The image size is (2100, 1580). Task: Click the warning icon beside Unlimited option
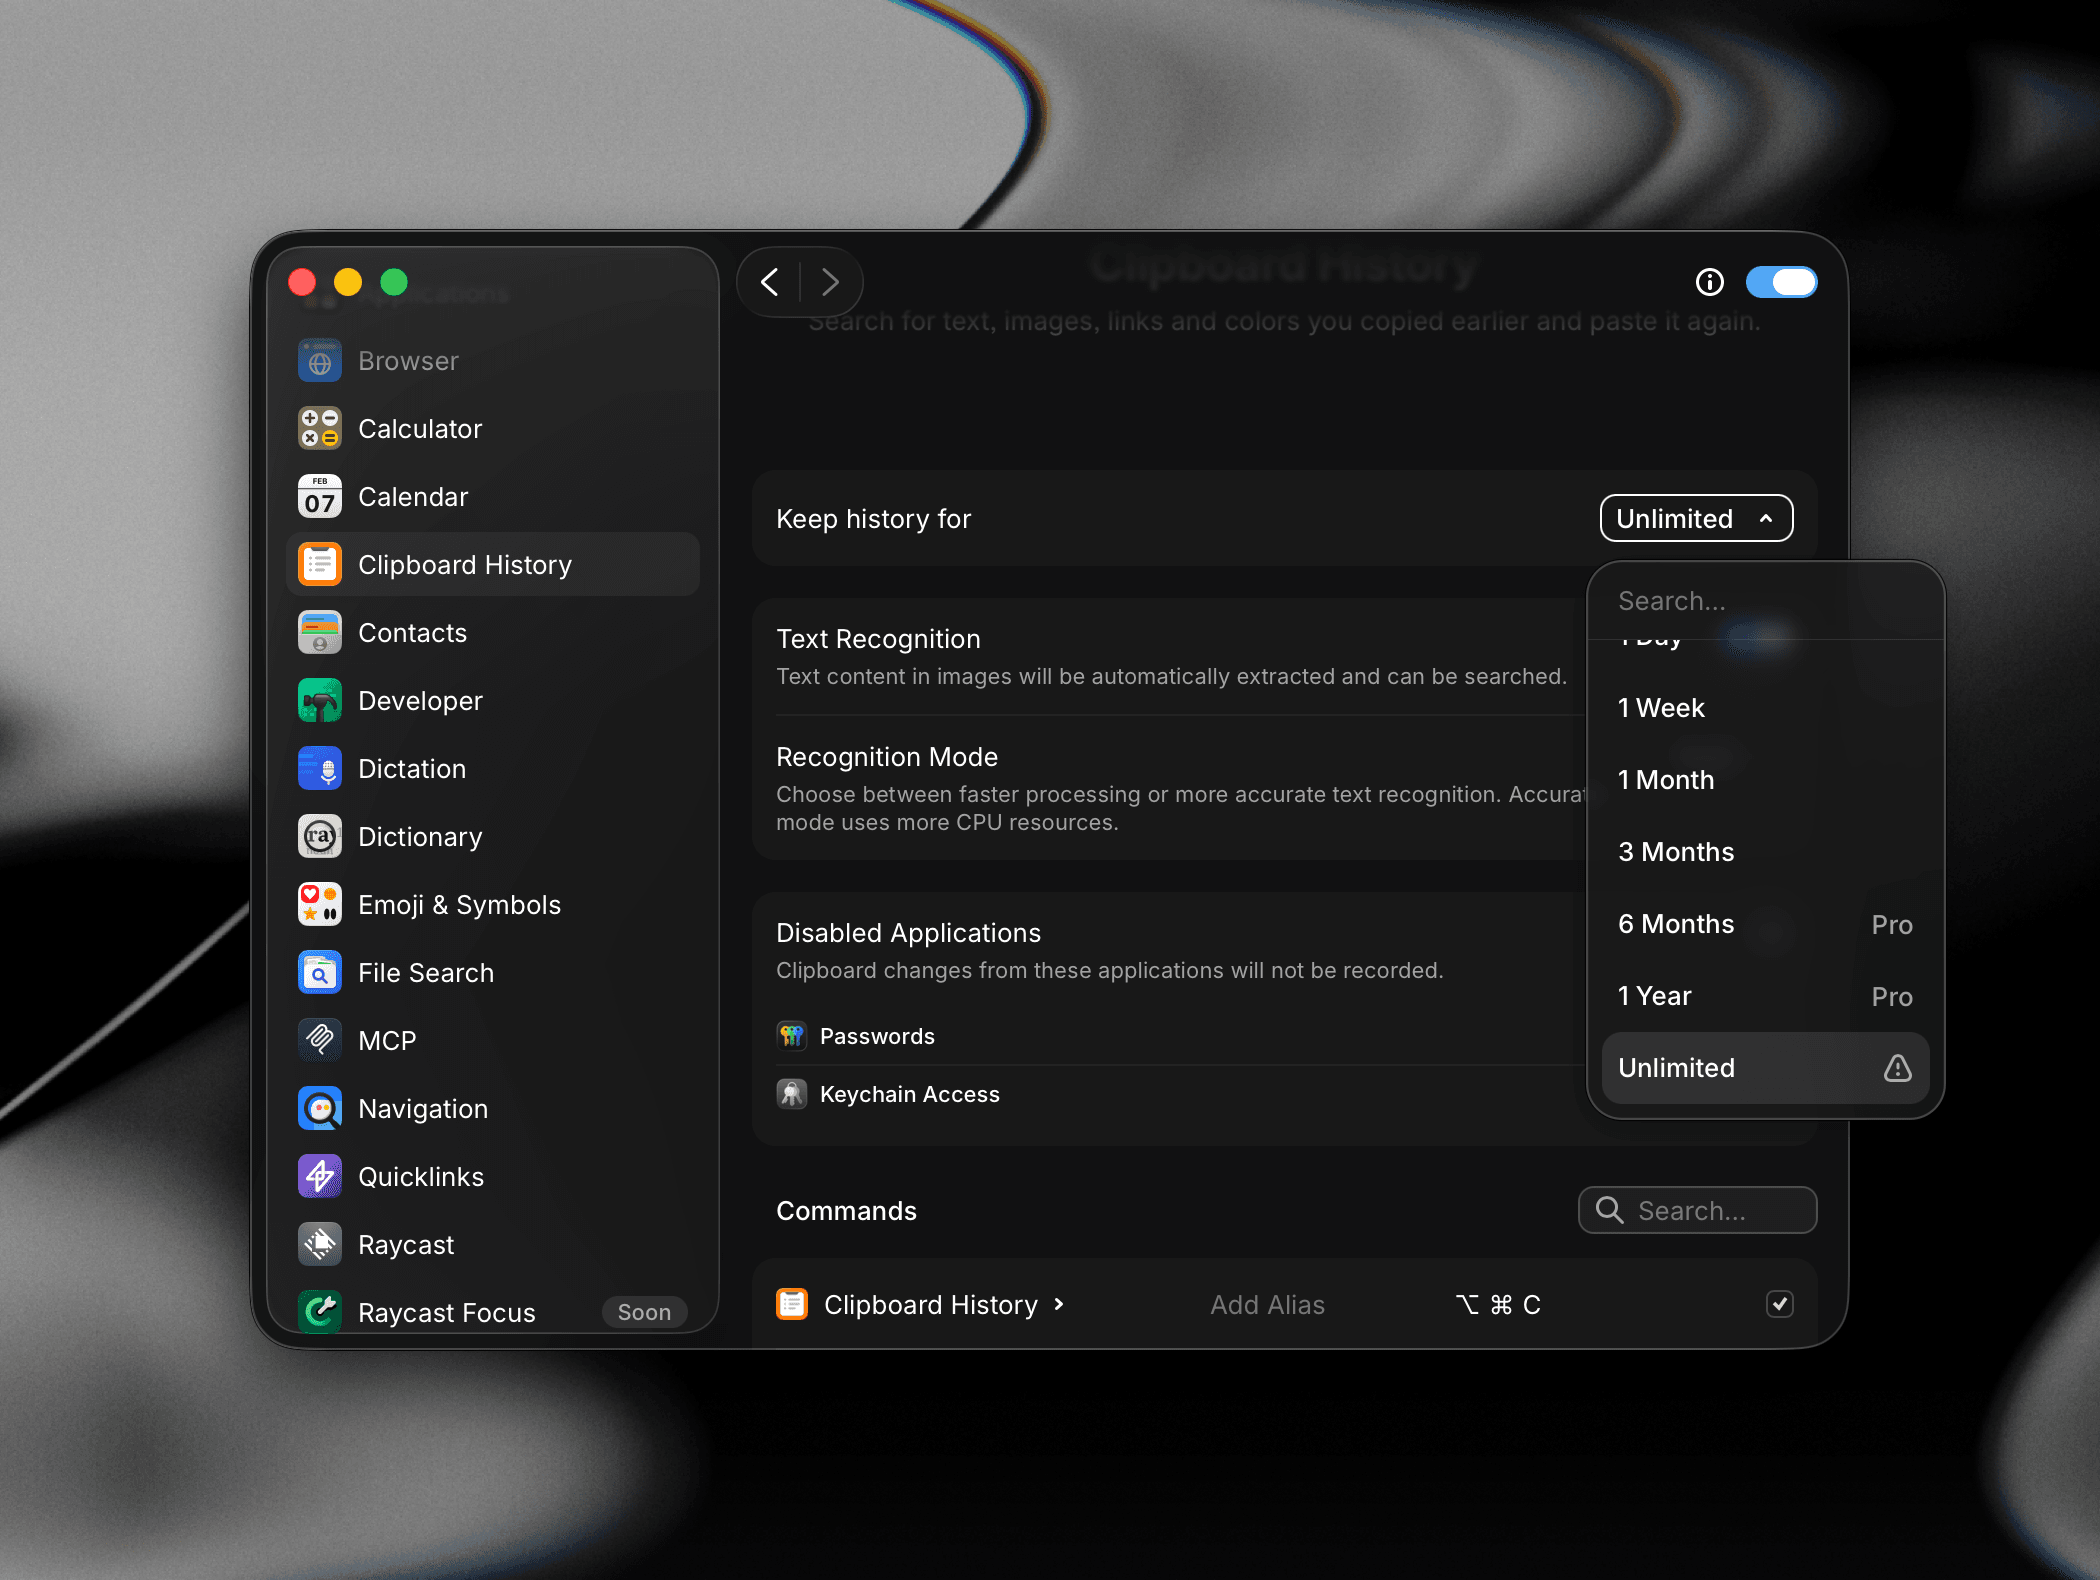pos(1897,1068)
